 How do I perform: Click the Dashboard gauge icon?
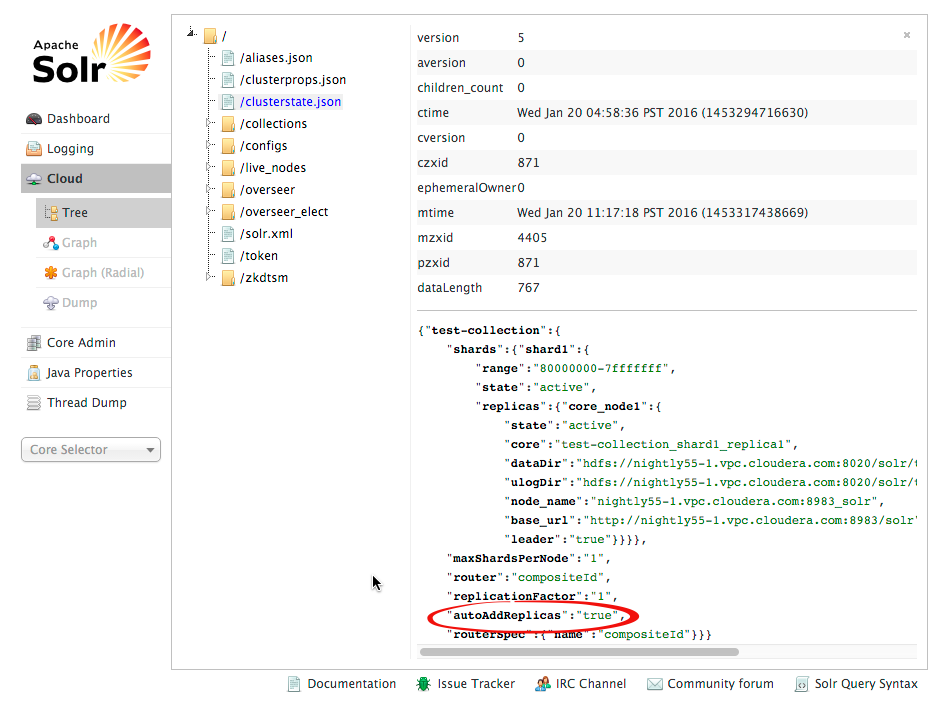34,119
